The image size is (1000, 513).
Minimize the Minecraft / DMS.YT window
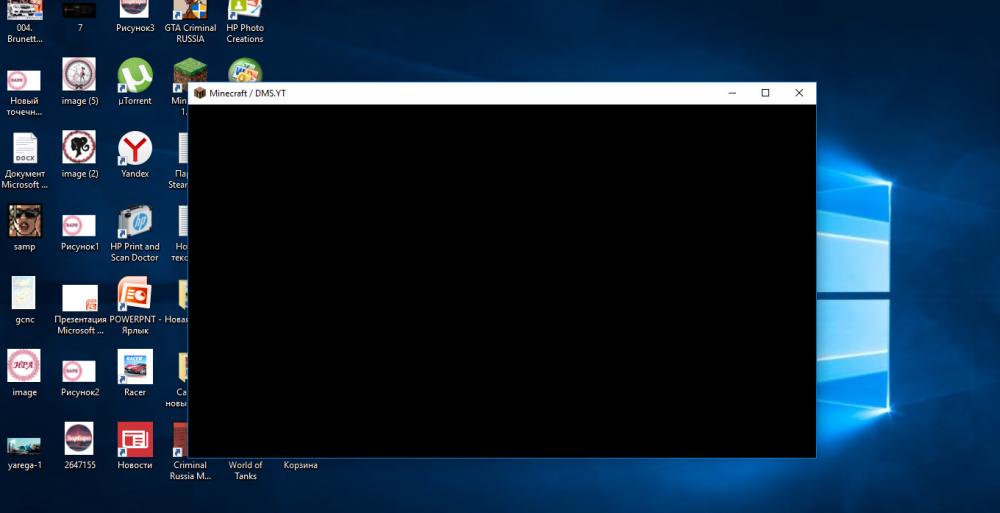732,93
